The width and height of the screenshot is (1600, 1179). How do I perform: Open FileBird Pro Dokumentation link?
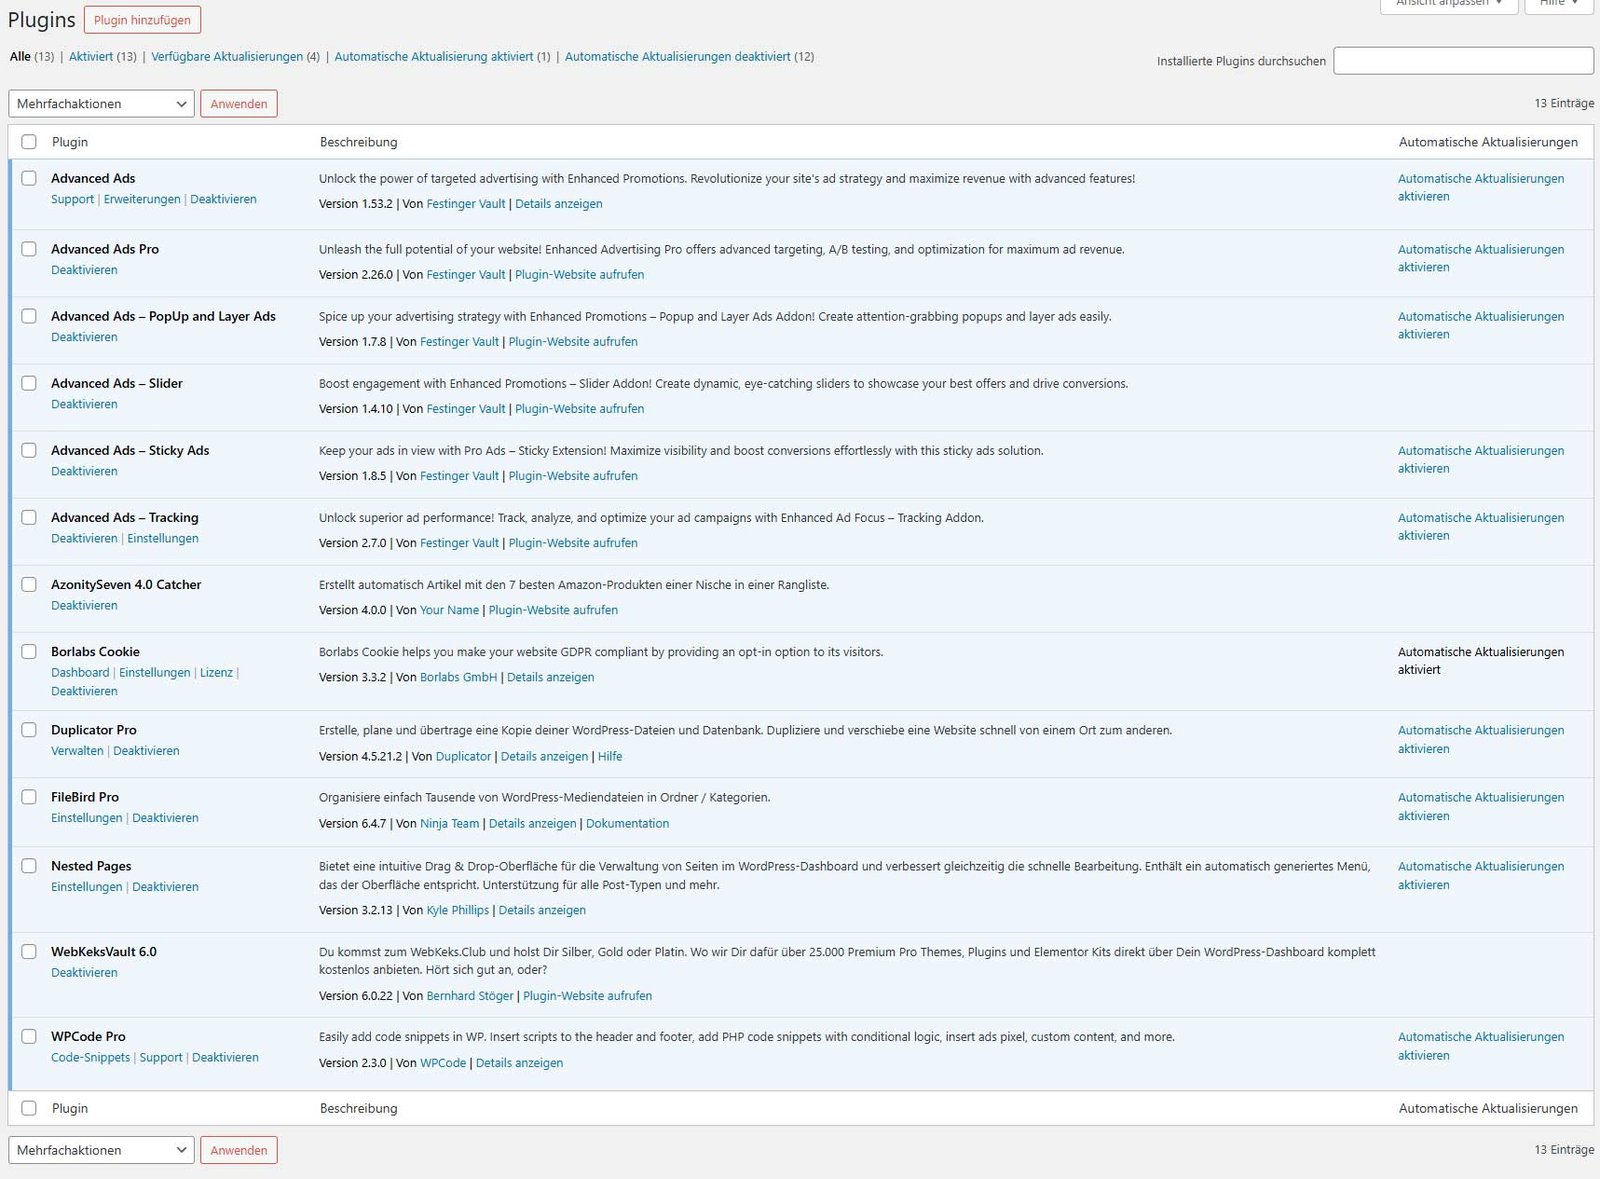(x=627, y=824)
